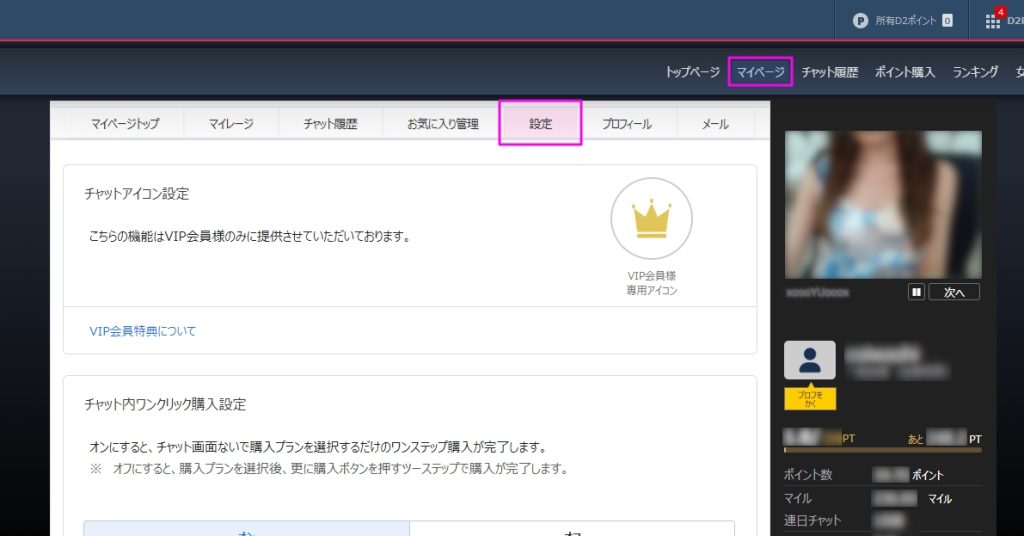Open the 'プロフィール' tab

tap(626, 124)
